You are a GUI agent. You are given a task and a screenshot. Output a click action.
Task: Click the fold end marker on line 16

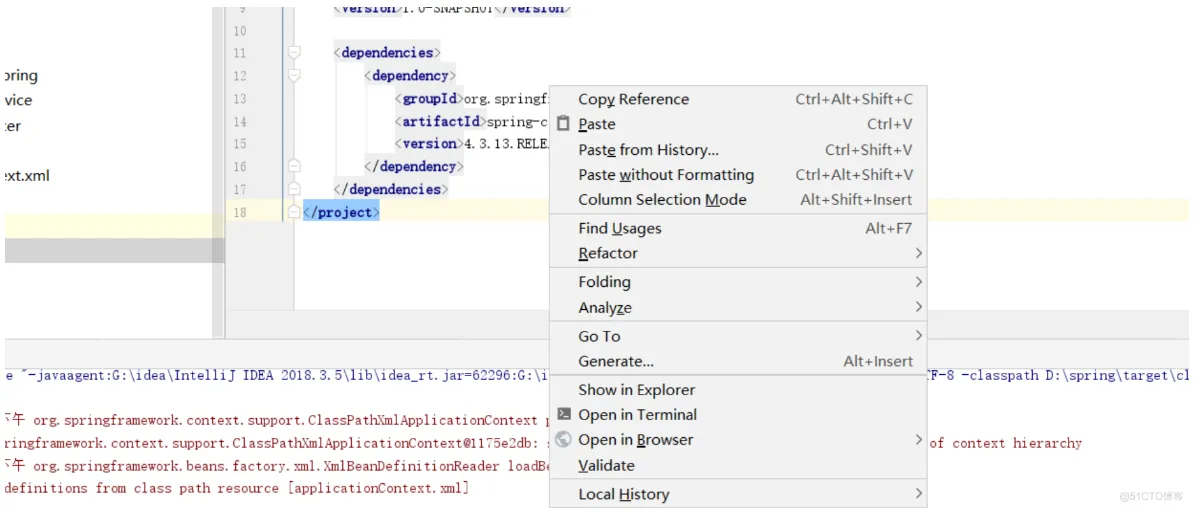click(x=294, y=166)
